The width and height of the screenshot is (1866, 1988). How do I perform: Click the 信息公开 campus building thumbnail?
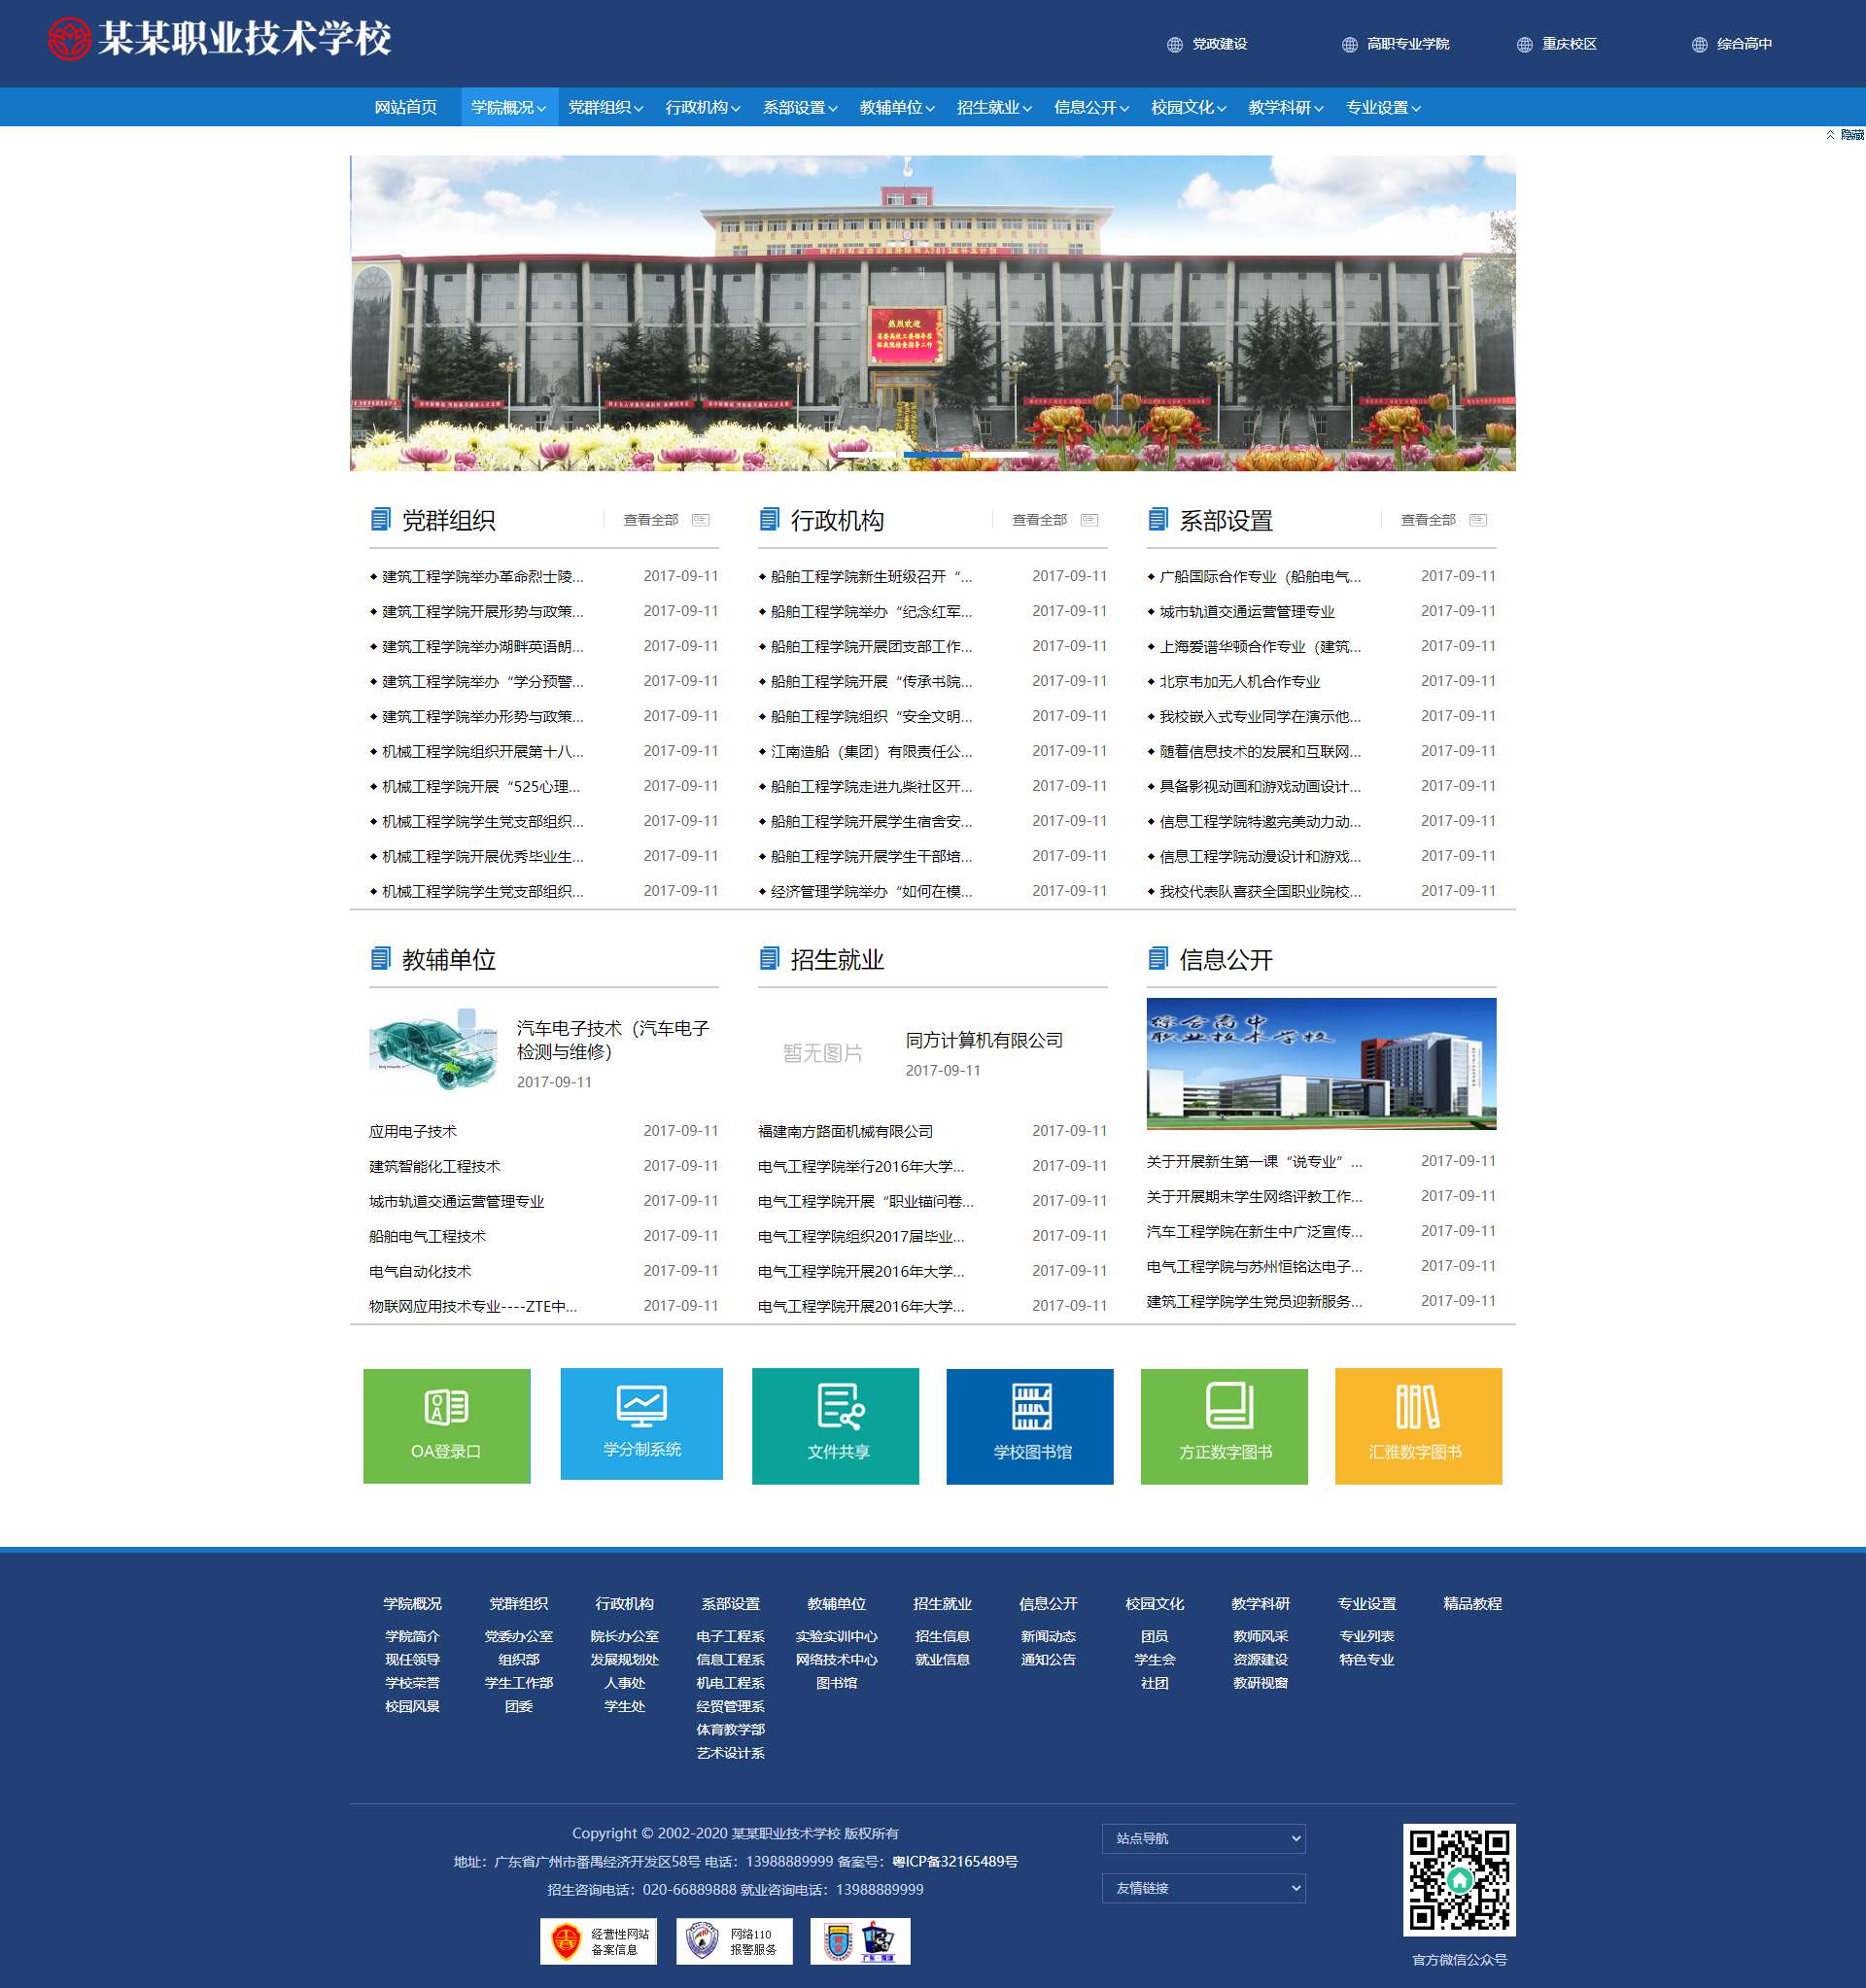click(x=1320, y=1063)
